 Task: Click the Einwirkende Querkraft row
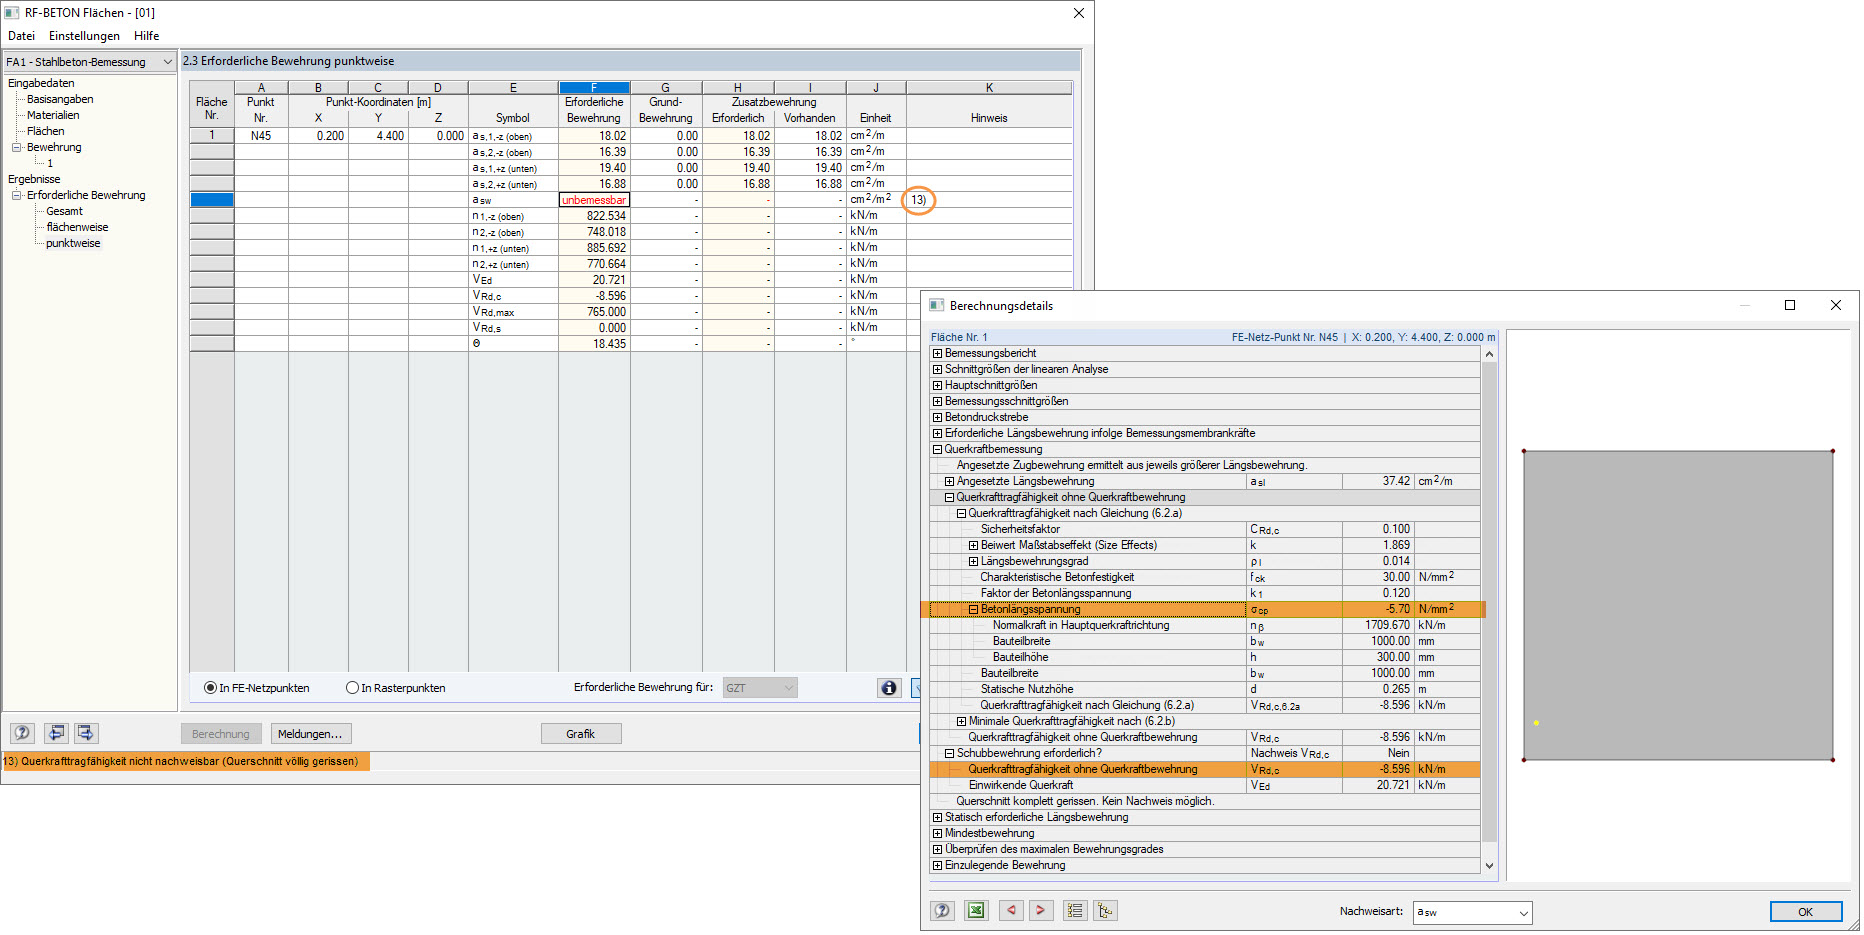coord(1204,785)
